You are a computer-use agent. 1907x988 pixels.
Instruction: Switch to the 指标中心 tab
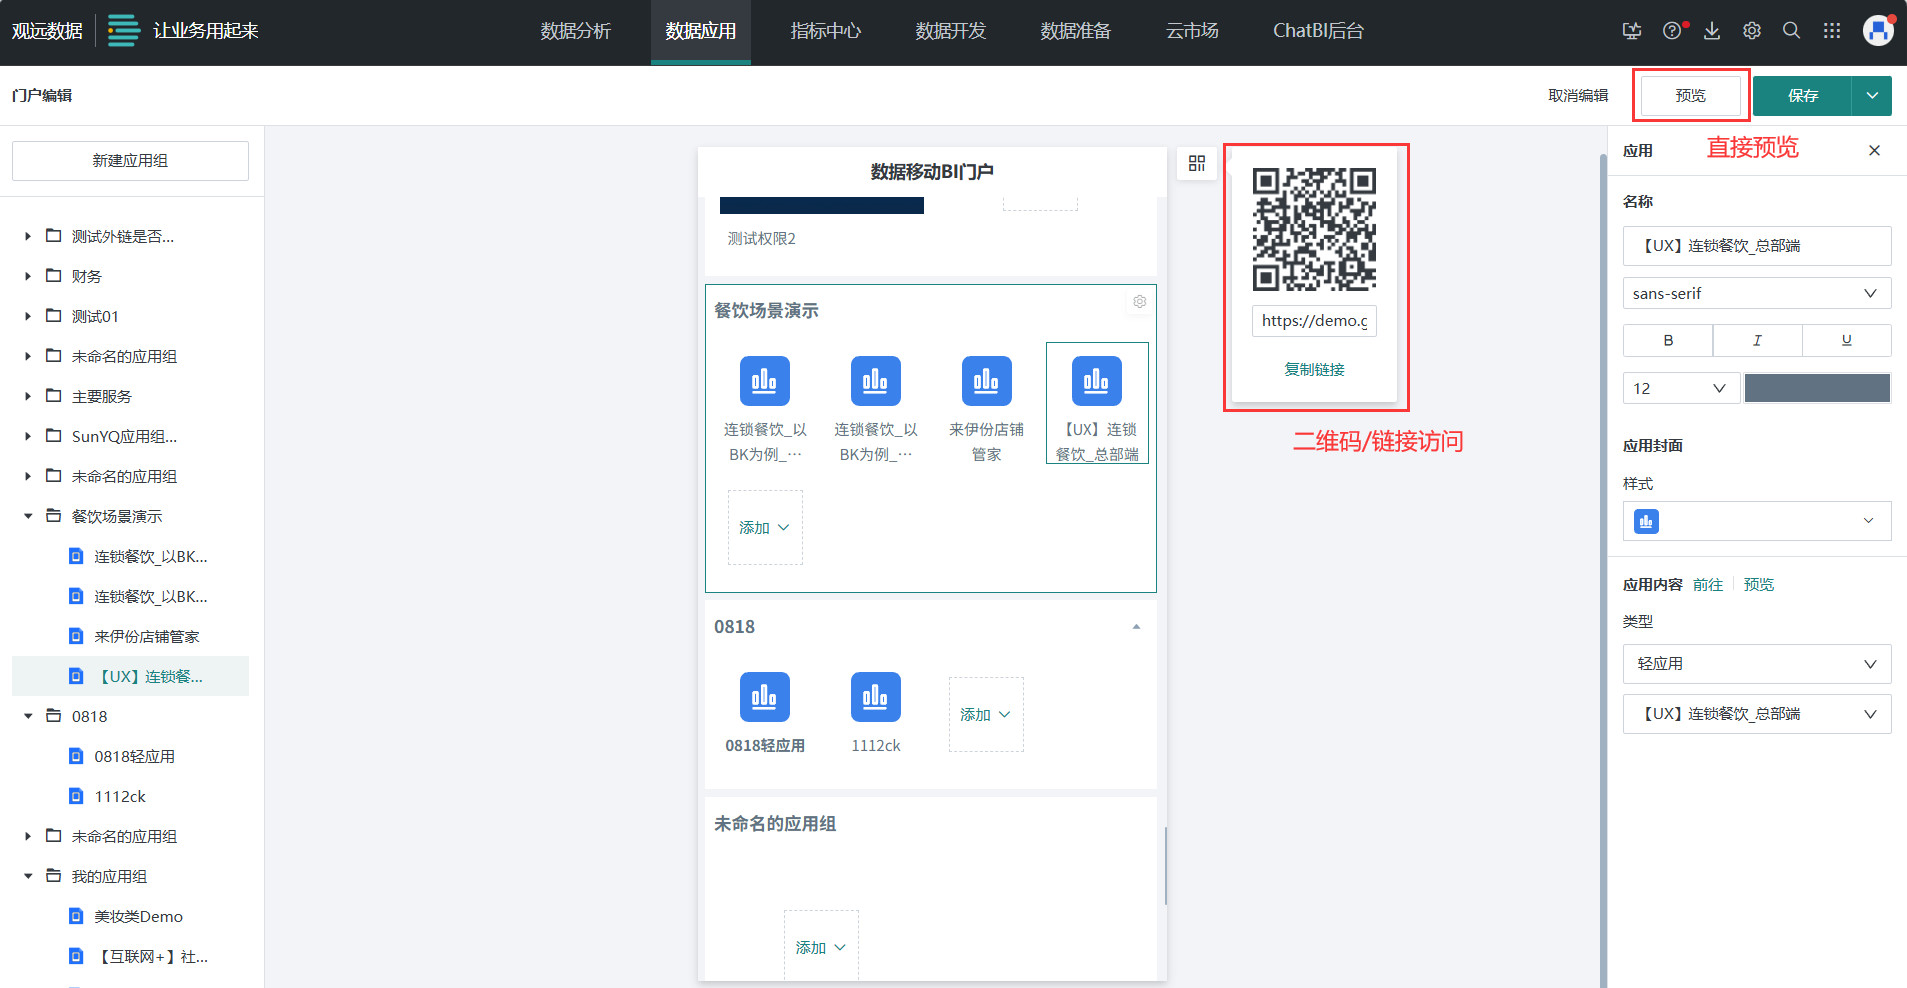click(826, 31)
